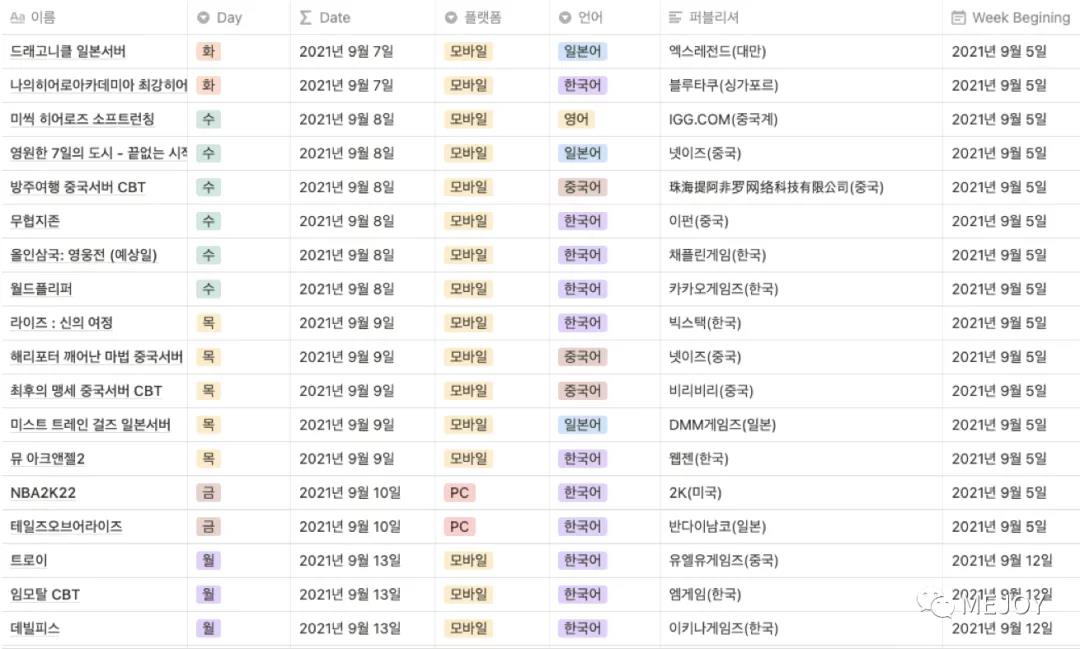Click the calendar icon beside Week Begining header
The width and height of the screenshot is (1080, 649).
(x=958, y=17)
